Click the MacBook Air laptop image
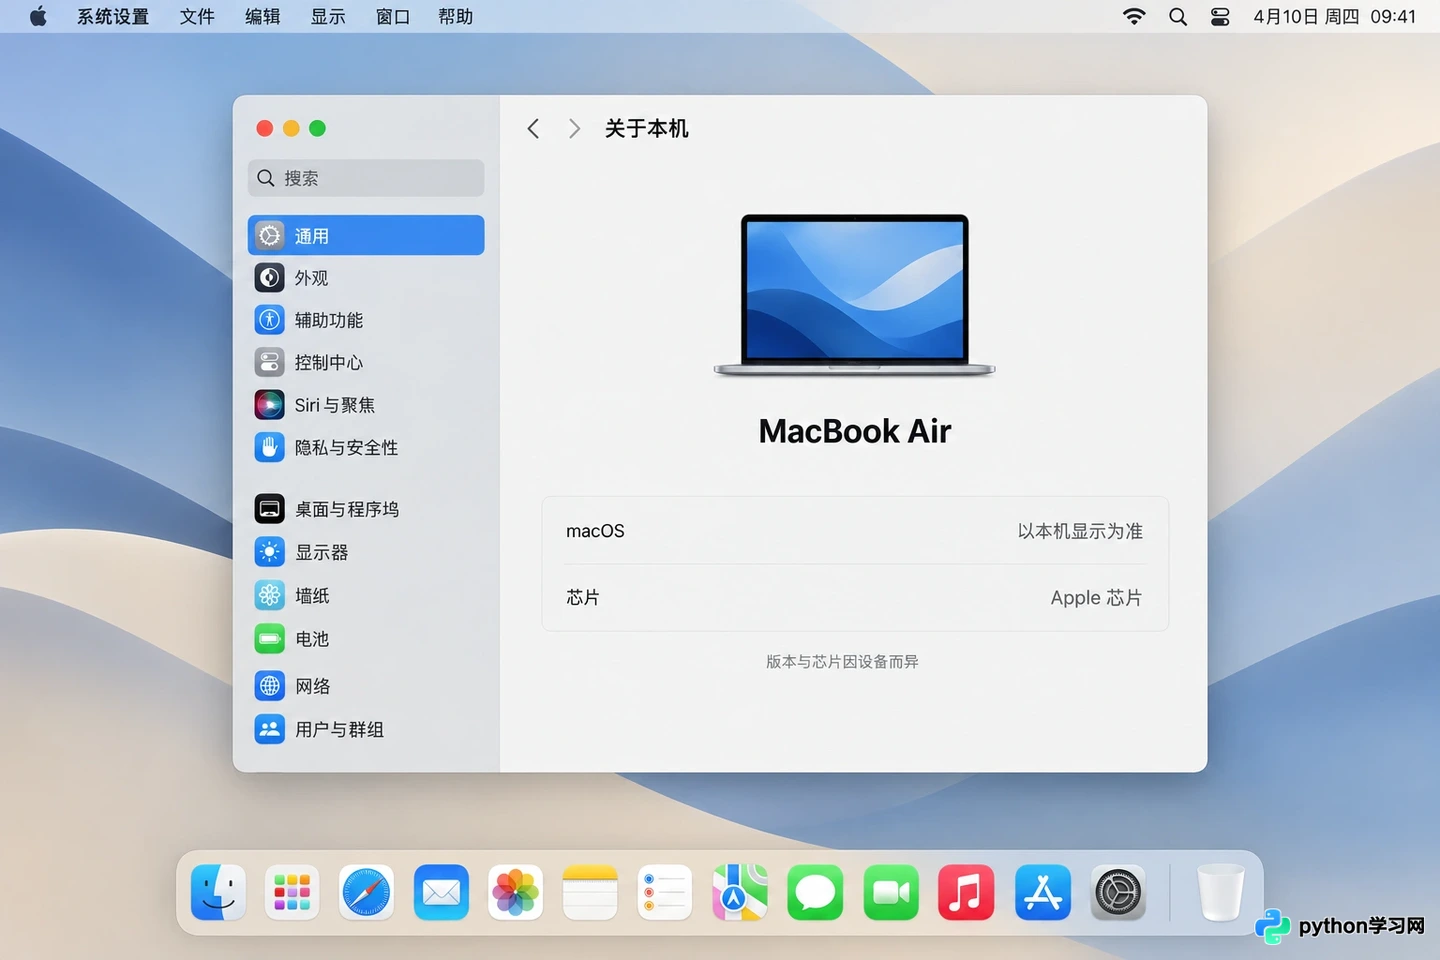 (855, 295)
